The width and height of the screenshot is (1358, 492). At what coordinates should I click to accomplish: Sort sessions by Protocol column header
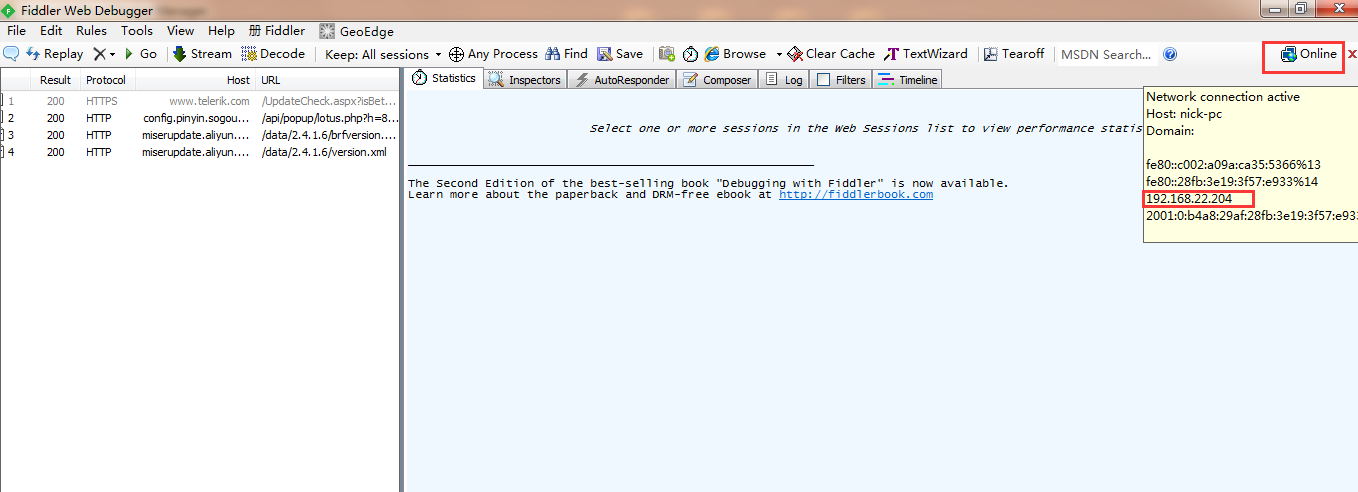106,80
